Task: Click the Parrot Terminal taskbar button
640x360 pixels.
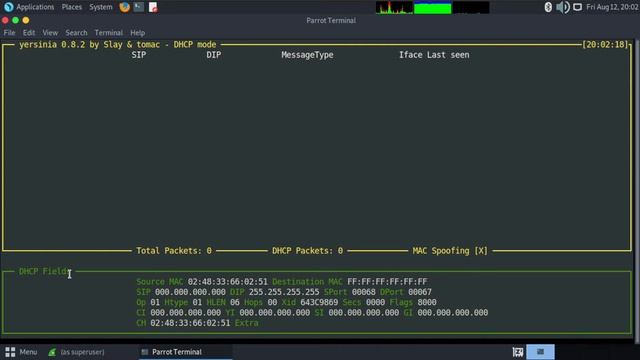Action: pyautogui.click(x=185, y=352)
